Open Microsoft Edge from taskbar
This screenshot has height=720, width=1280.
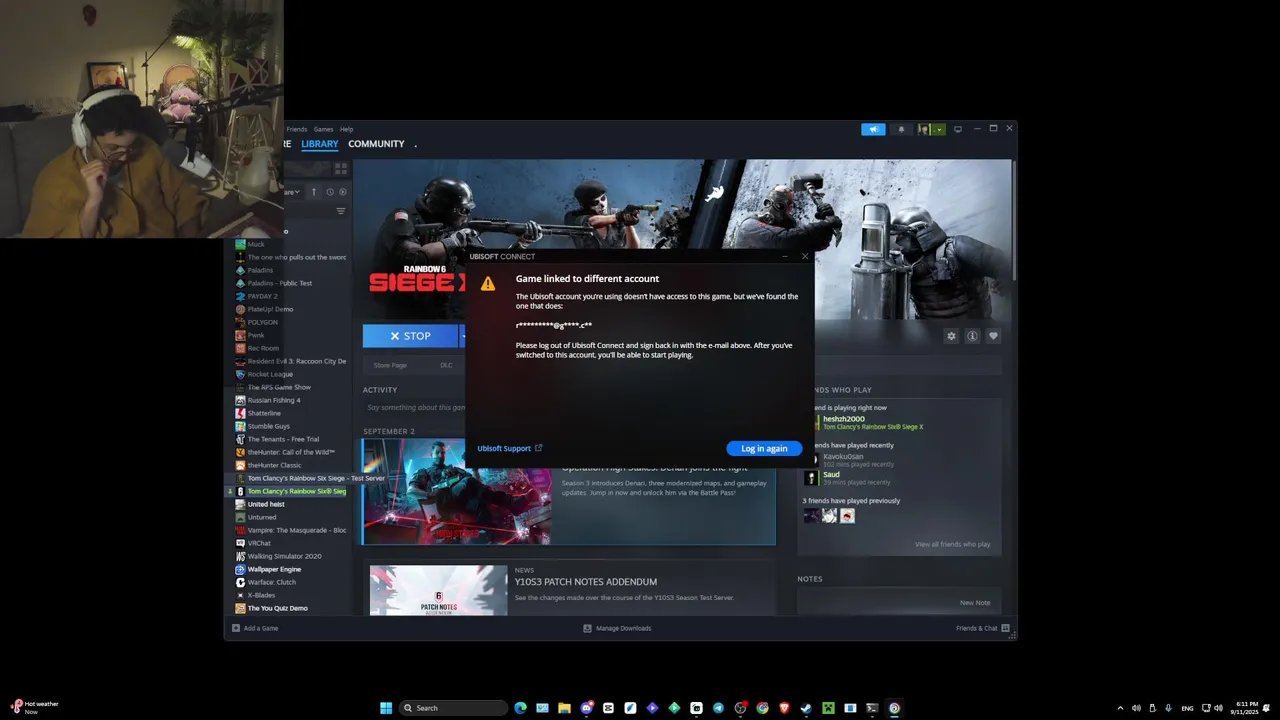tap(520, 708)
